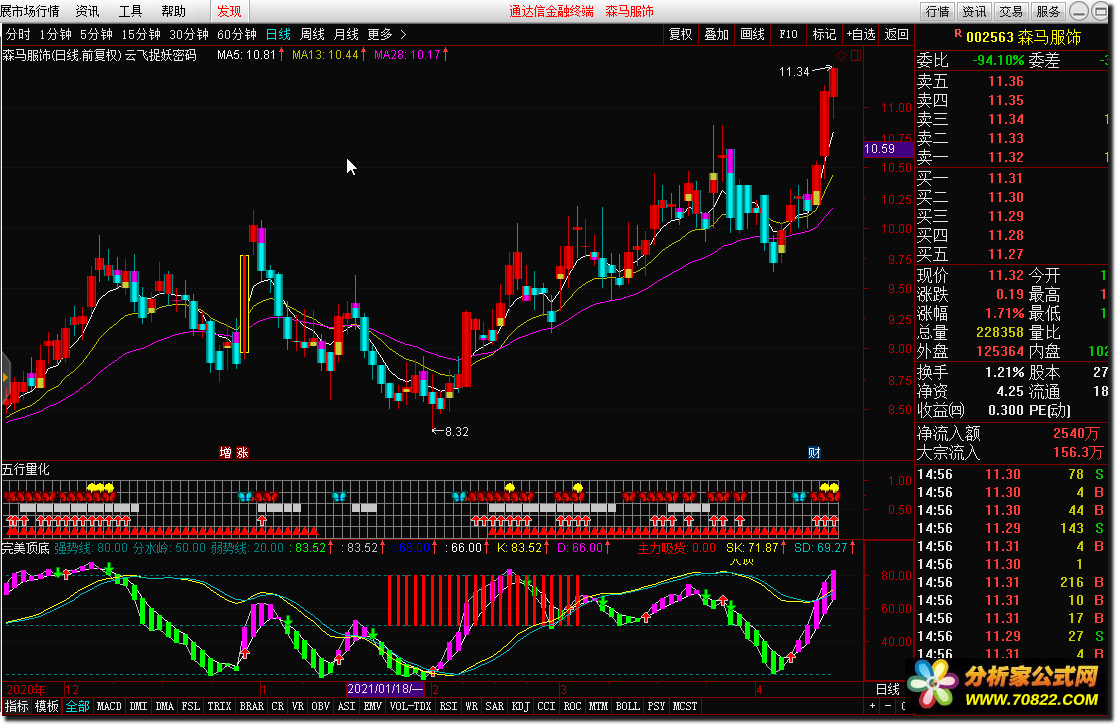Open the 发现 tab

(230, 11)
